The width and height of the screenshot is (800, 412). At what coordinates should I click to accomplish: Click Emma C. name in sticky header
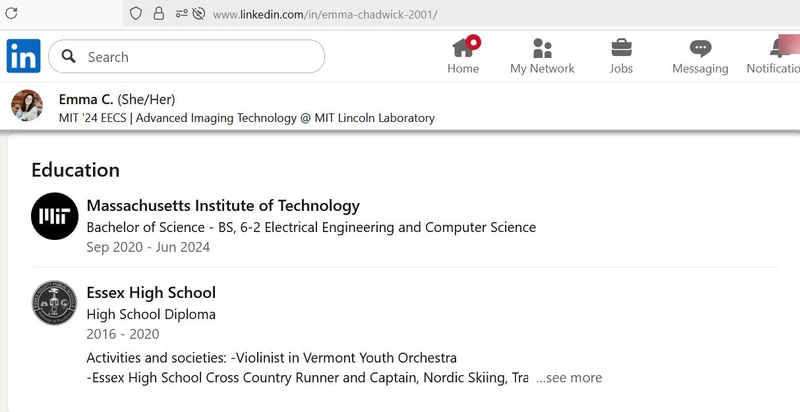[86, 99]
